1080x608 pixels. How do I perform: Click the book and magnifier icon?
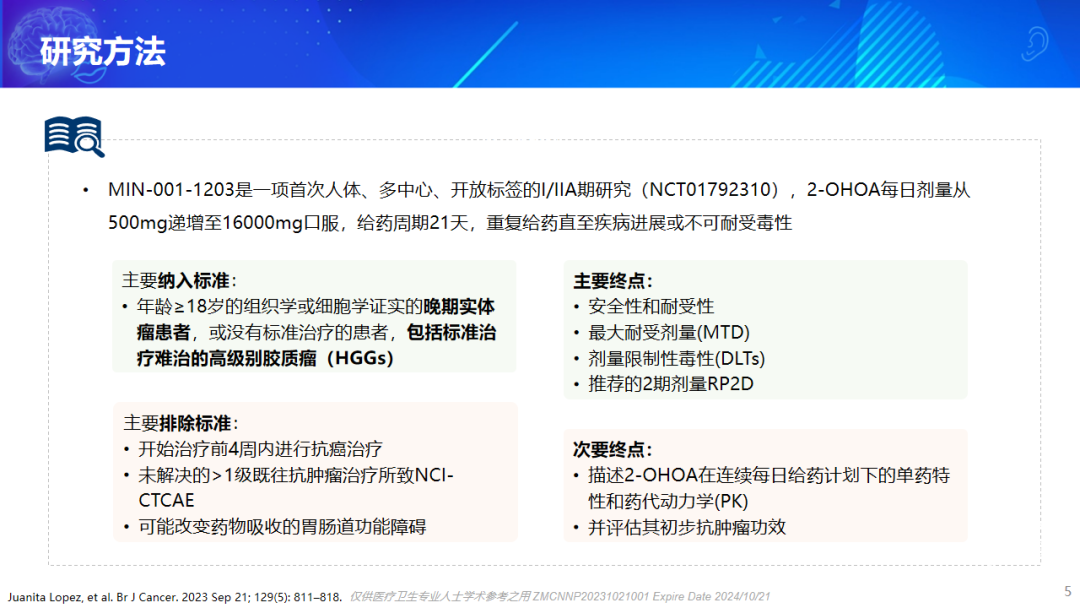(74, 136)
